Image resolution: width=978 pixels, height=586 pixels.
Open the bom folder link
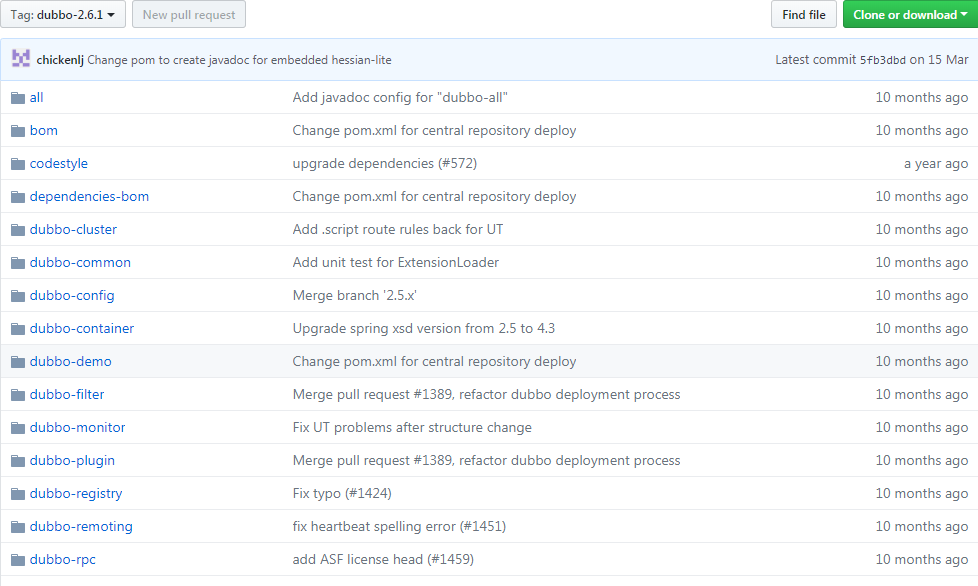(44, 130)
